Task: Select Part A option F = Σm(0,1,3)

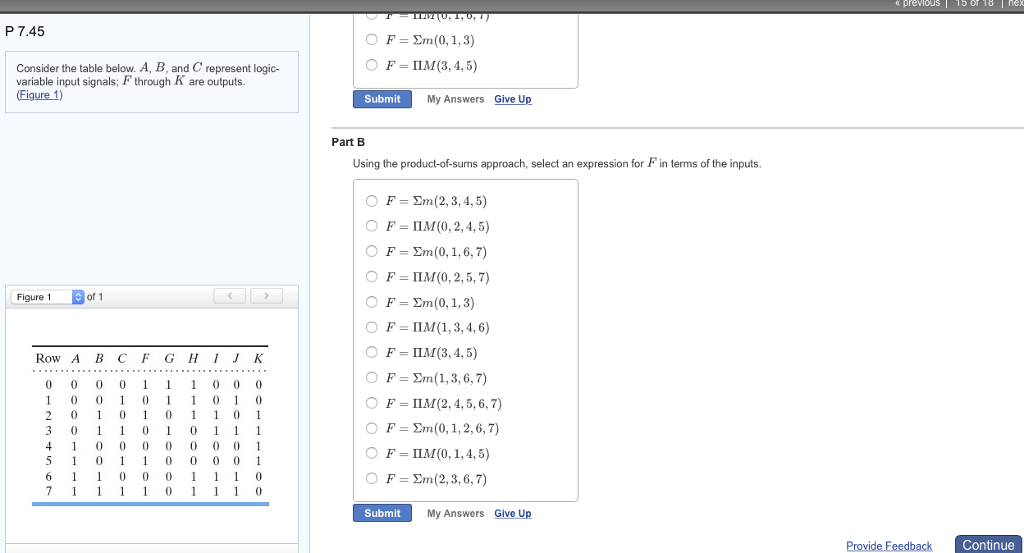Action: tap(371, 40)
